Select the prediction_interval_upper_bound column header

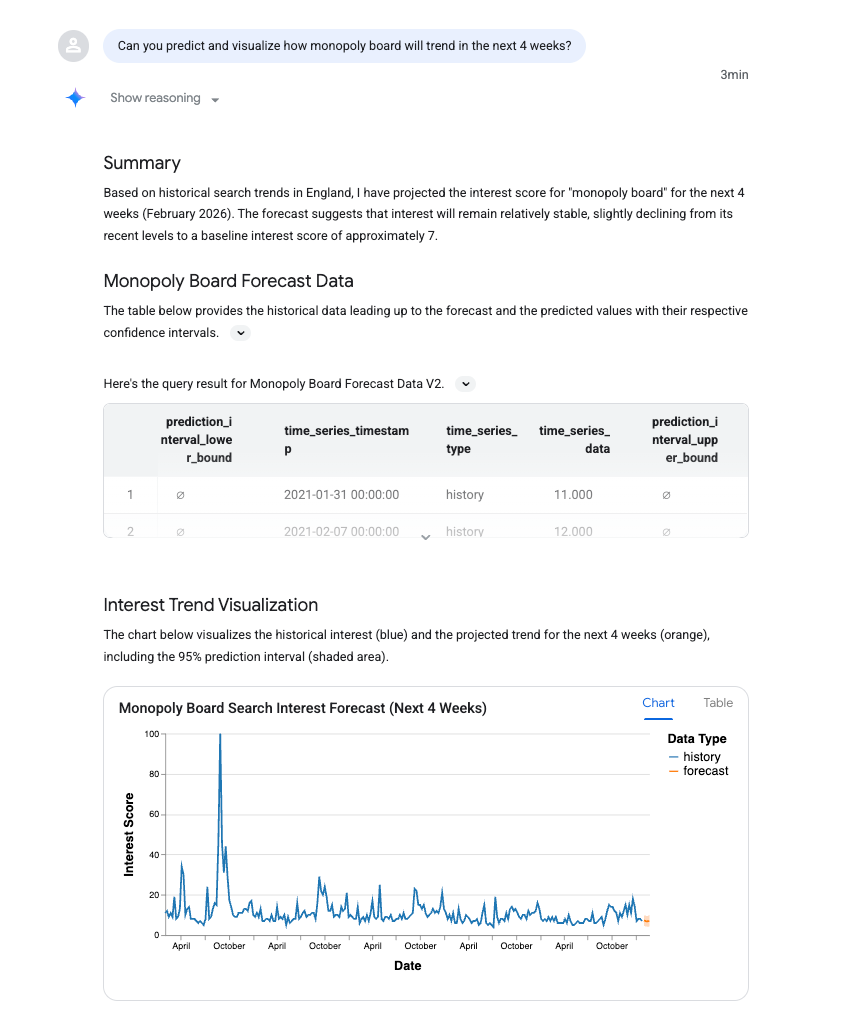click(684, 440)
